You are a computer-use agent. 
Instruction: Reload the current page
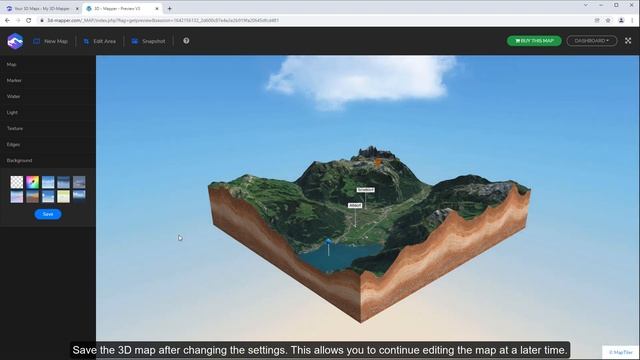[29, 20]
